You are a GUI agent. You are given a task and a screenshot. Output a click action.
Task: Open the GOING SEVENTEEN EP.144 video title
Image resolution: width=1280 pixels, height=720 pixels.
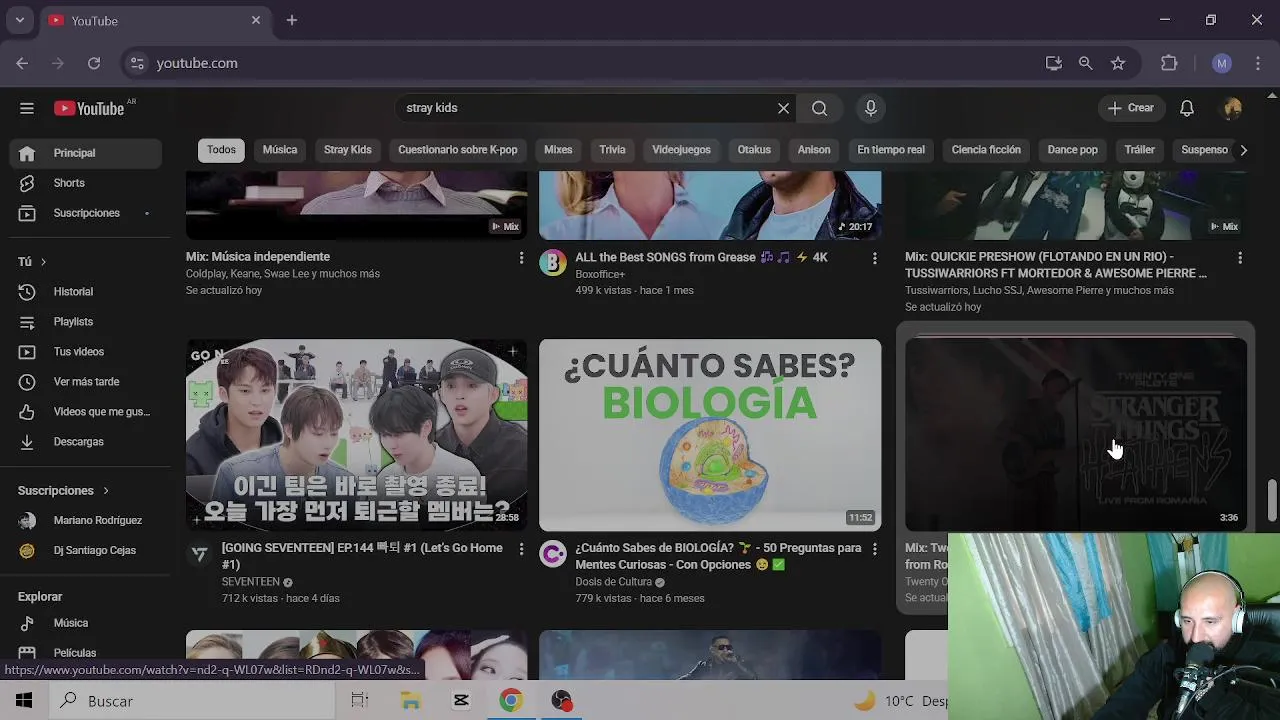362,556
